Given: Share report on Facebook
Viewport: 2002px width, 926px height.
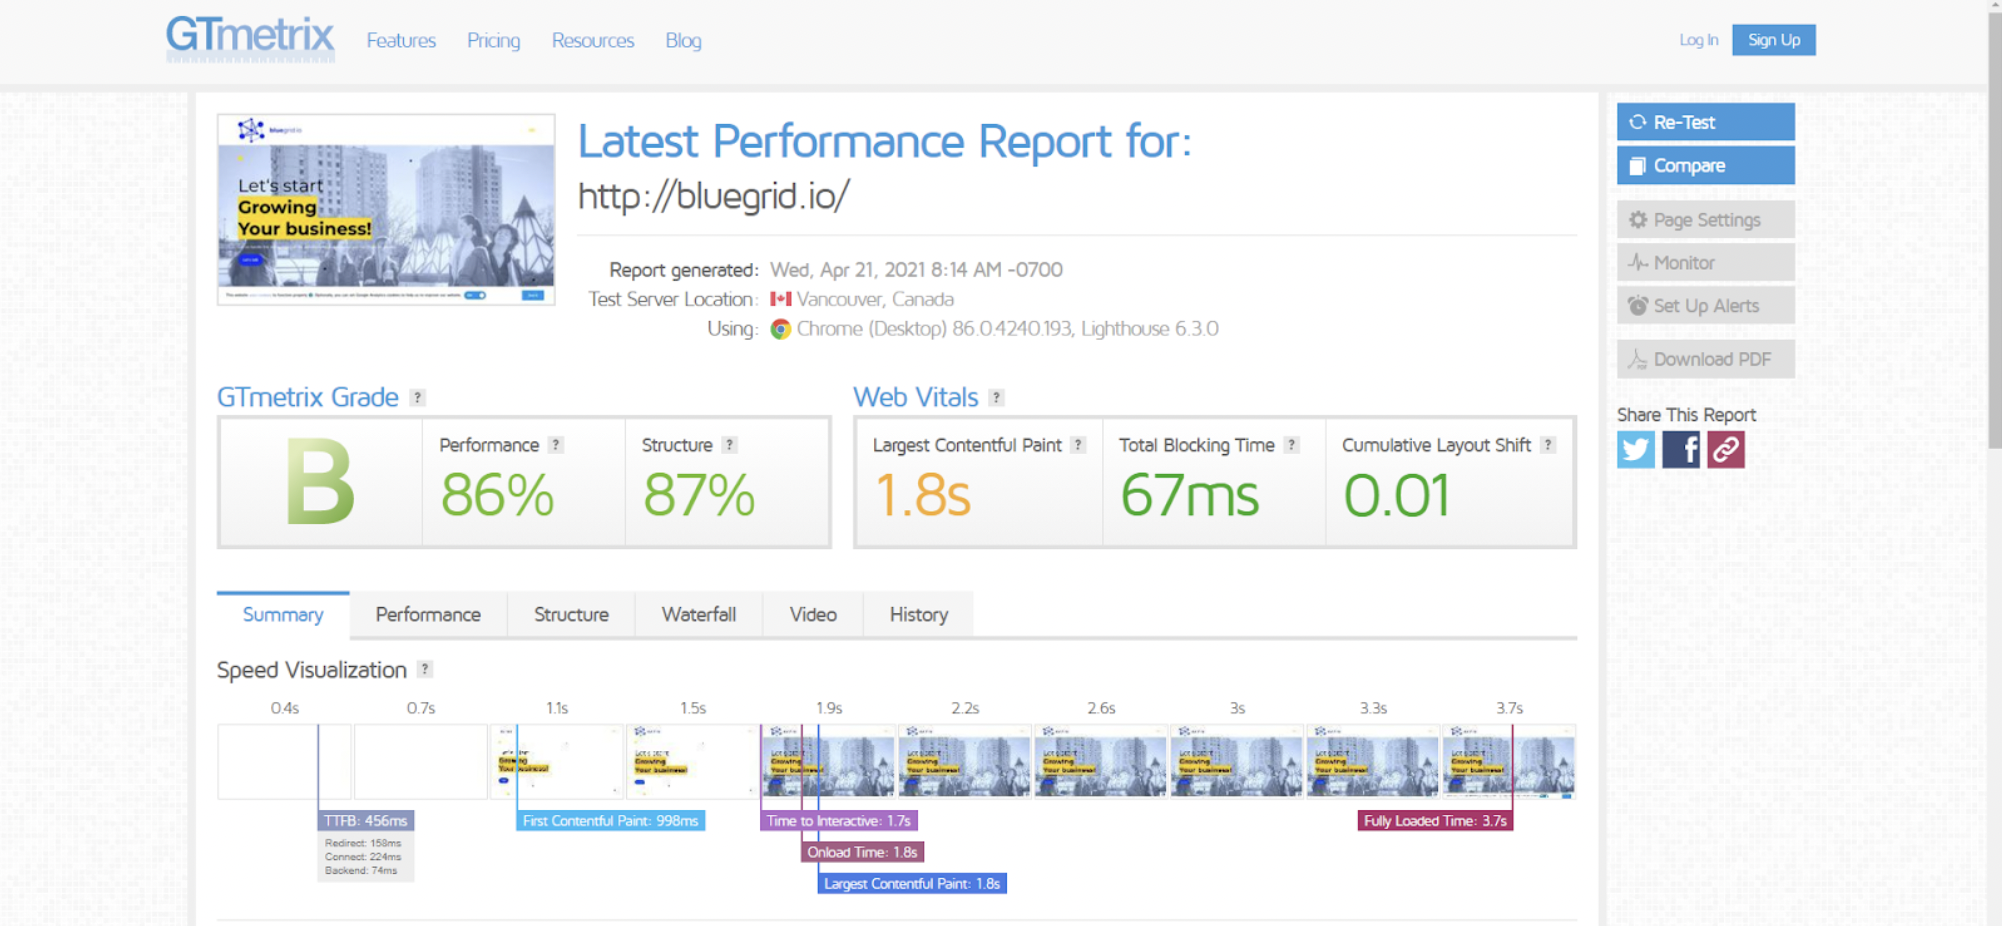Looking at the screenshot, I should 1681,450.
